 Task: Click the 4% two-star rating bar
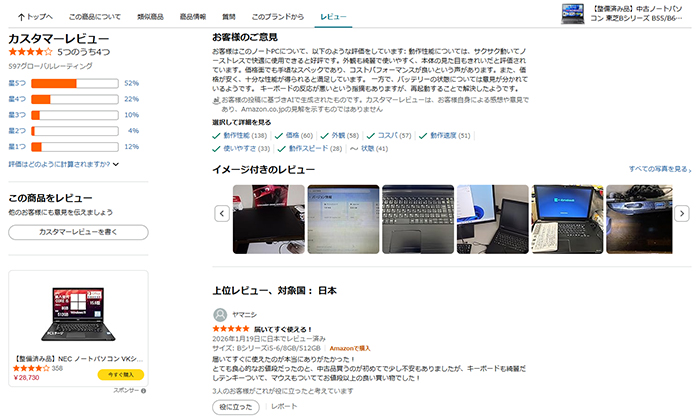[75, 131]
